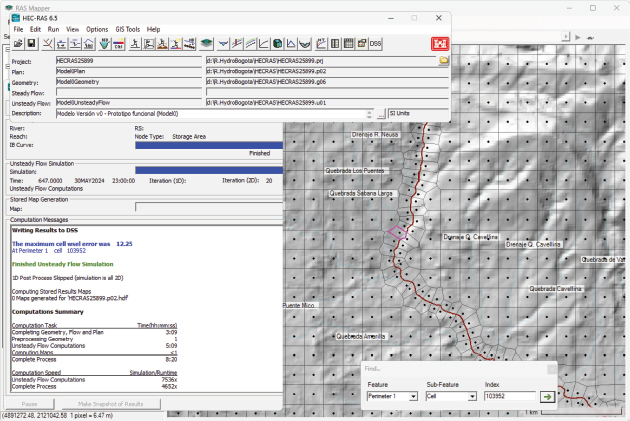This screenshot has height=421, width=630.
Task: Click the Simulation progress bar
Action: pyautogui.click(x=210, y=171)
